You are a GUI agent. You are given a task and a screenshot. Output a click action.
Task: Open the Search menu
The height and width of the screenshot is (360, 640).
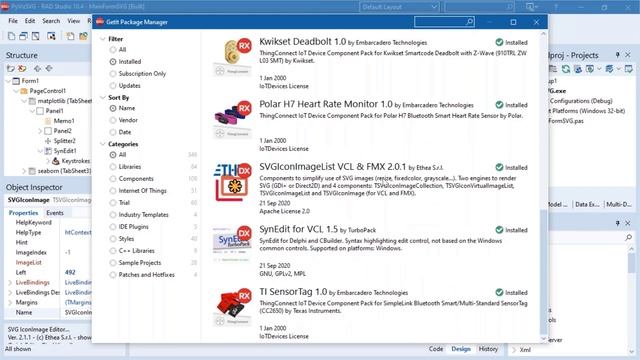[51, 21]
